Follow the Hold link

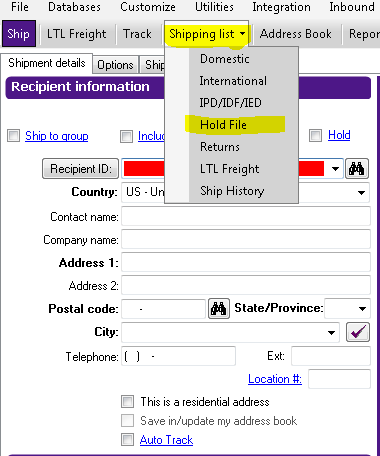pos(339,135)
